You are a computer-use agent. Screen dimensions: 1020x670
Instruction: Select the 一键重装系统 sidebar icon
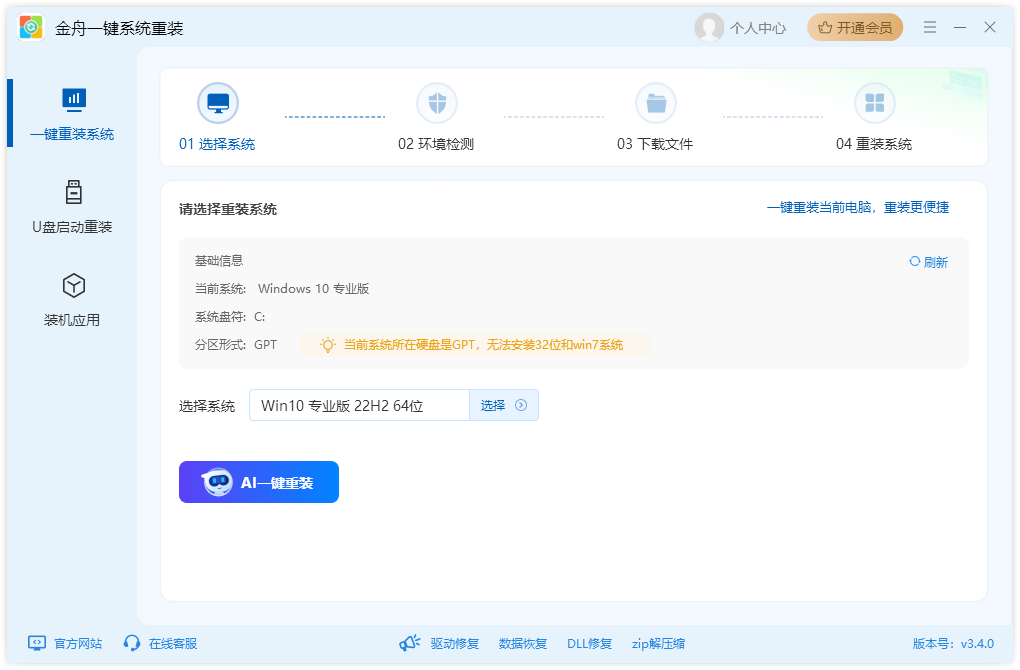(x=73, y=99)
